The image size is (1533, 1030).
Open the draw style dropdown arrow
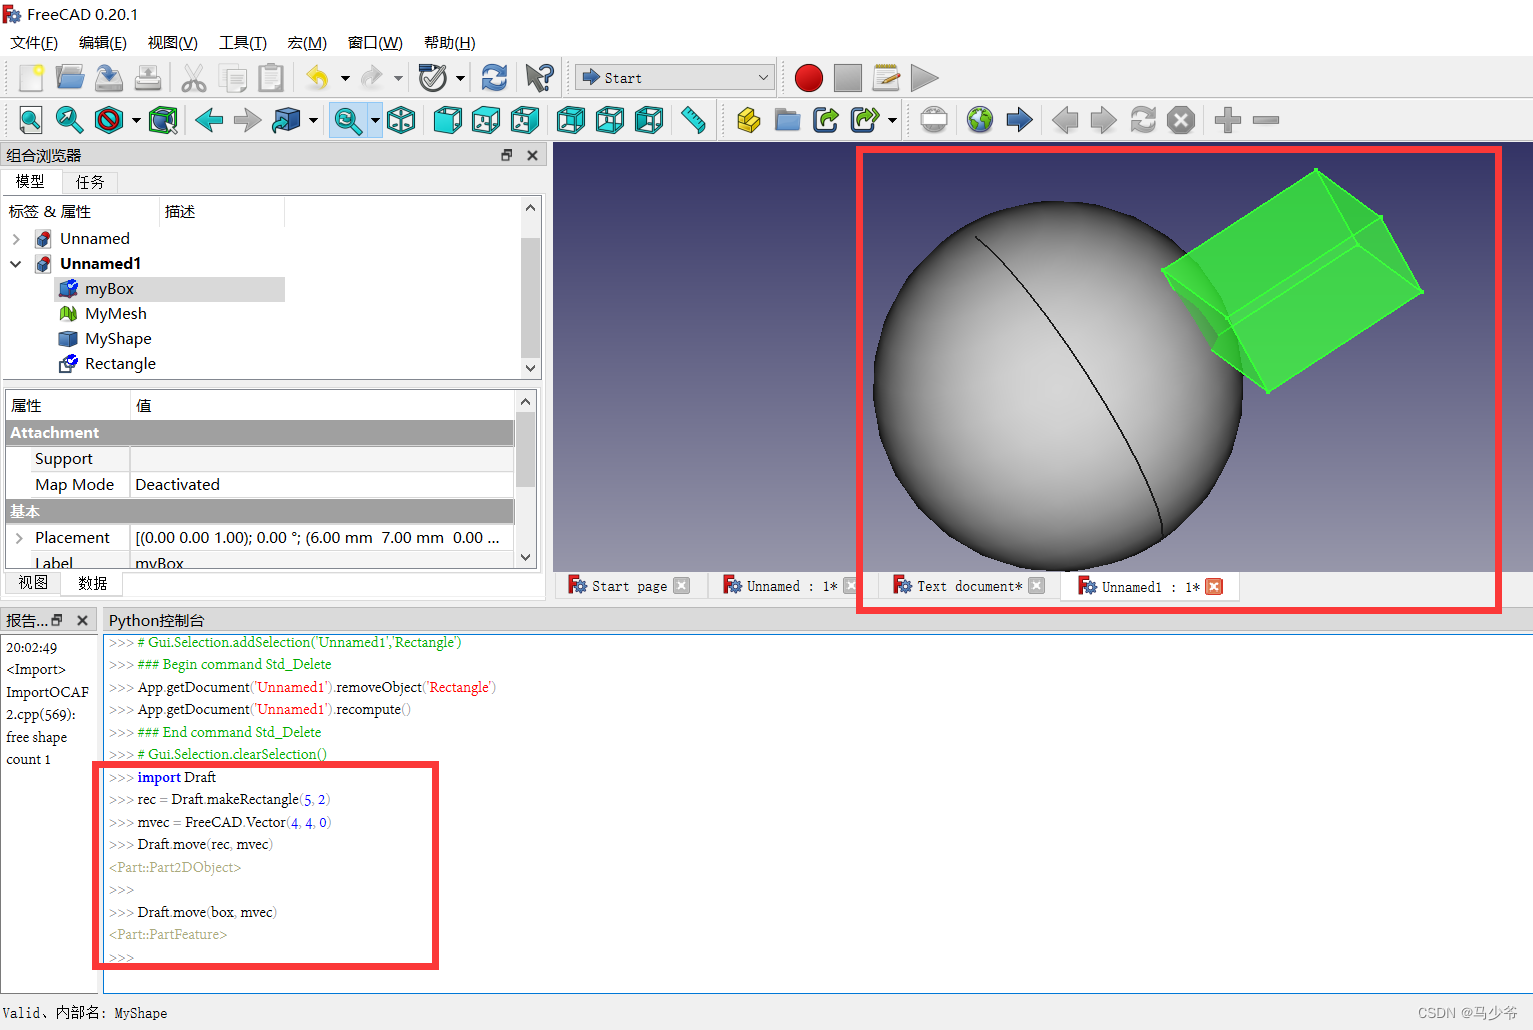coord(136,120)
